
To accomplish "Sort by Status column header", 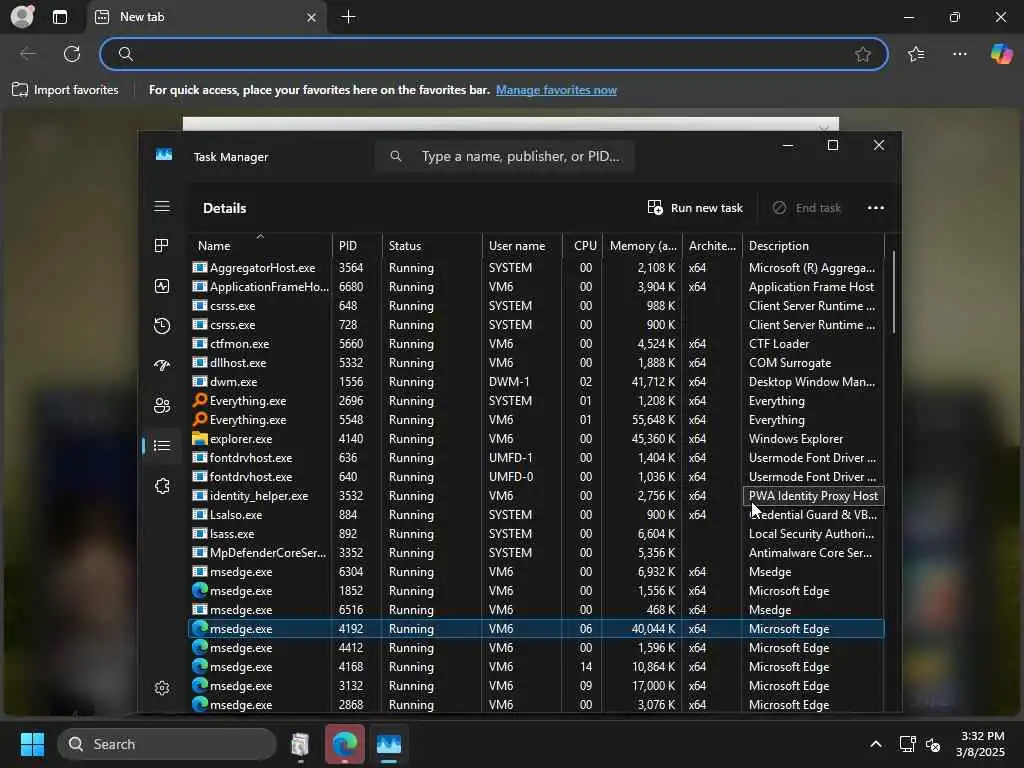I will 432,246.
